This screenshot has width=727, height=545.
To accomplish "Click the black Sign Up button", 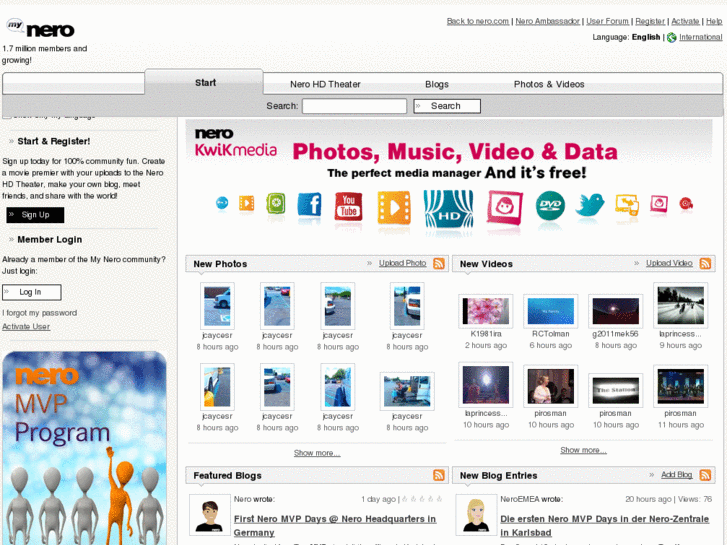I will (35, 215).
